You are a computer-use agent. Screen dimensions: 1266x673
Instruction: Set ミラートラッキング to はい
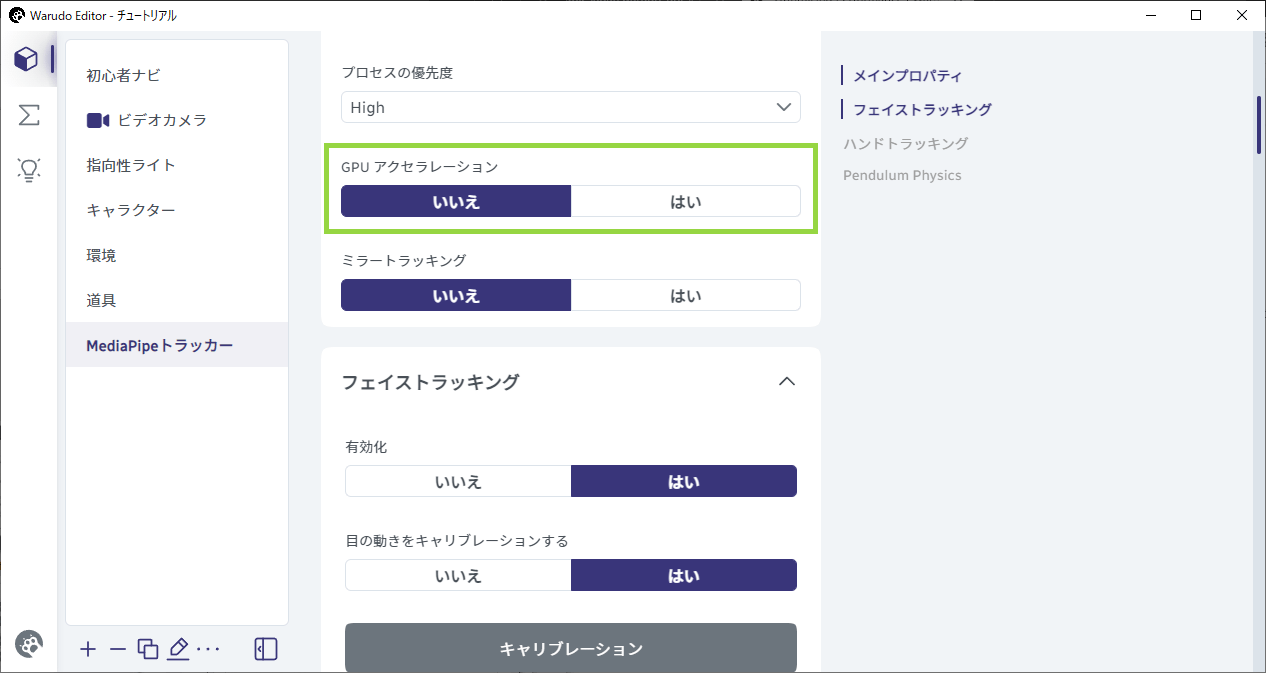tap(685, 295)
